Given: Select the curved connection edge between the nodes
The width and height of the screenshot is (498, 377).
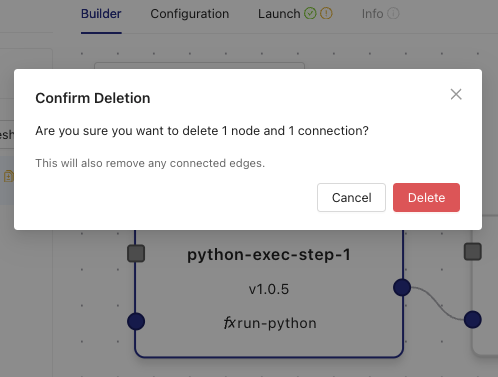Looking at the screenshot, I should point(437,304).
